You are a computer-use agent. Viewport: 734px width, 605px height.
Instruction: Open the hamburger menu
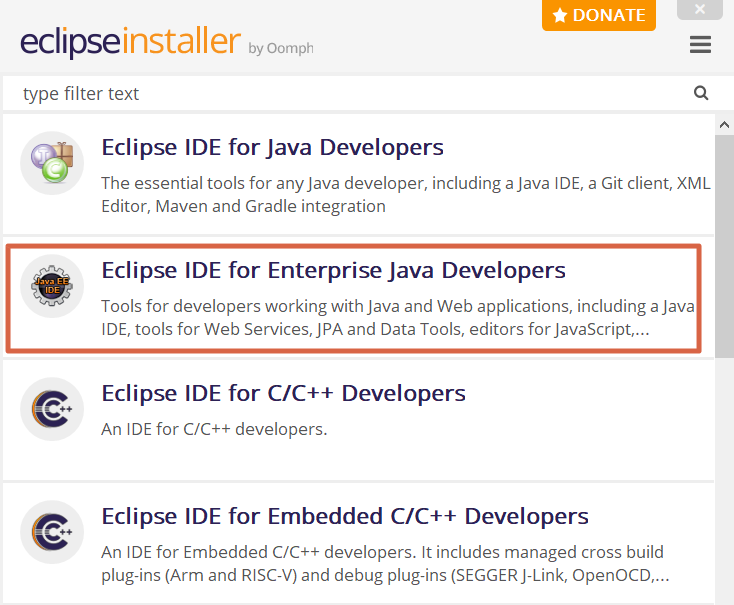pyautogui.click(x=700, y=44)
